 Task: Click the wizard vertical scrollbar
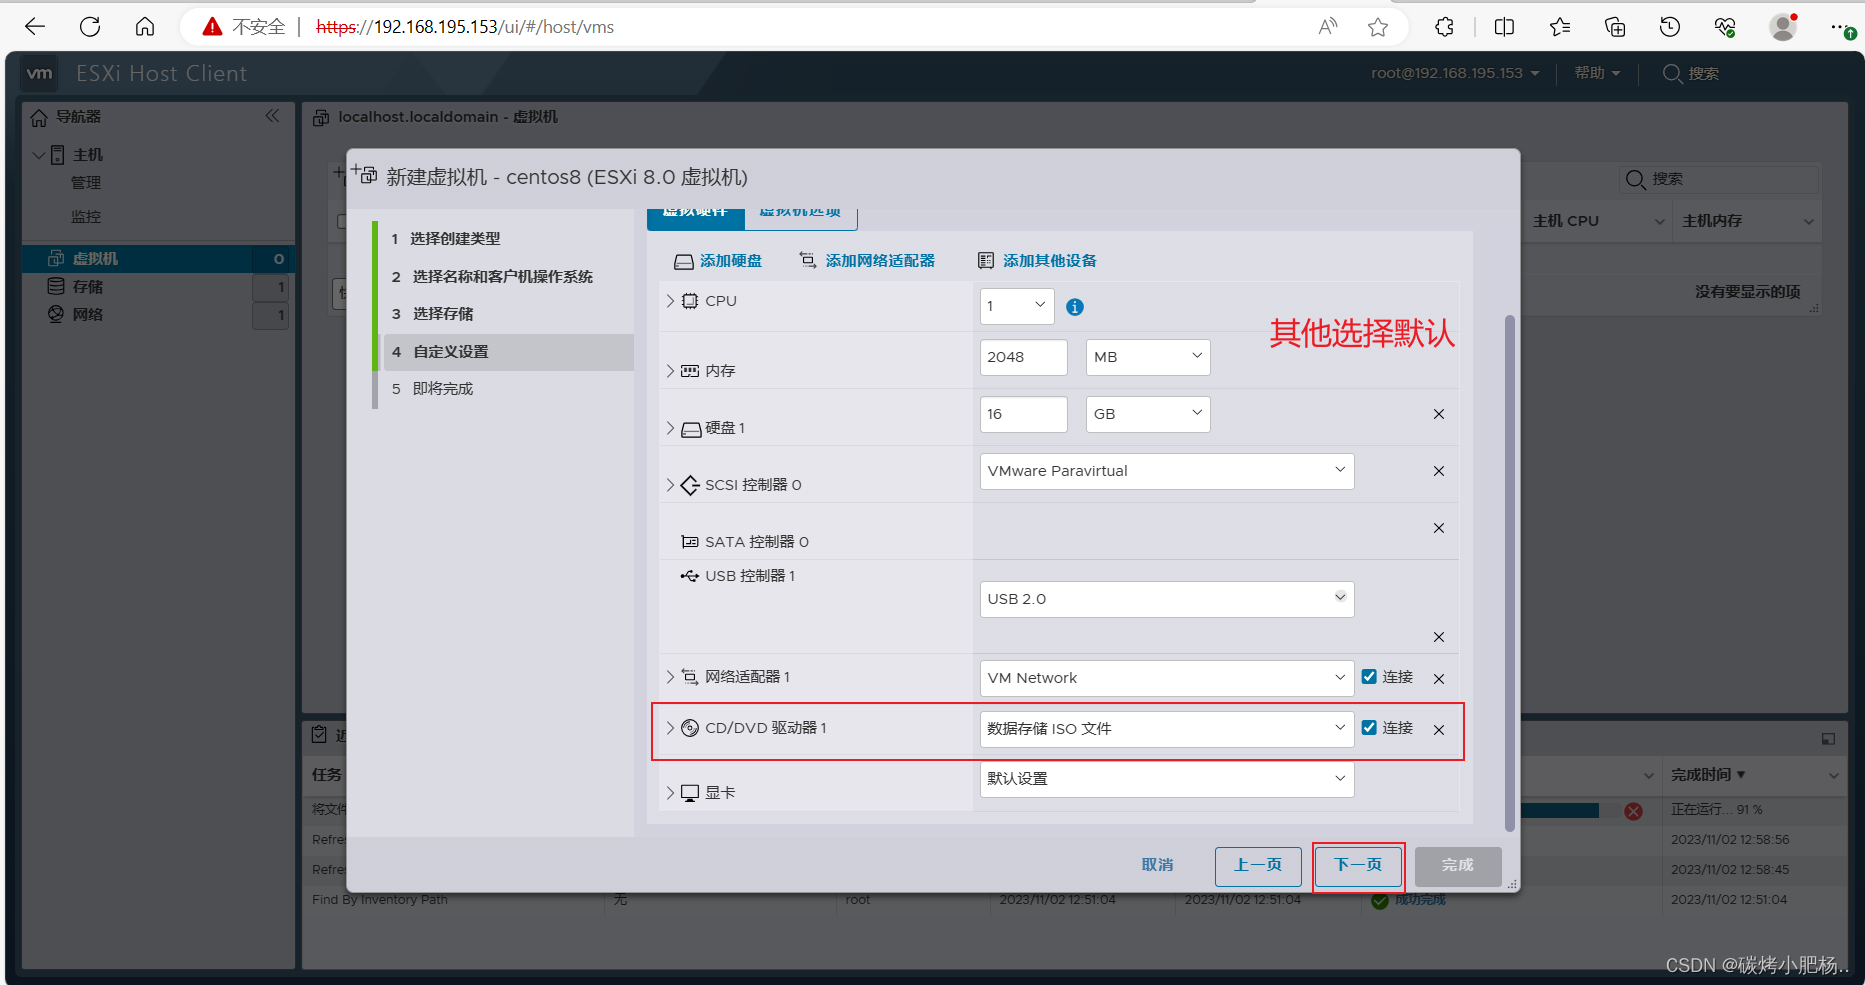(1510, 573)
